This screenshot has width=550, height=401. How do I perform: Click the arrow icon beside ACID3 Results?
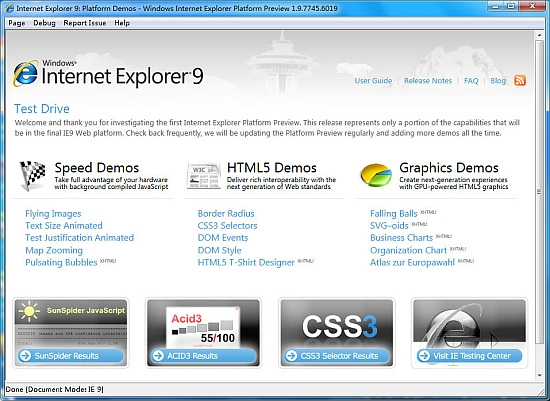tap(158, 355)
